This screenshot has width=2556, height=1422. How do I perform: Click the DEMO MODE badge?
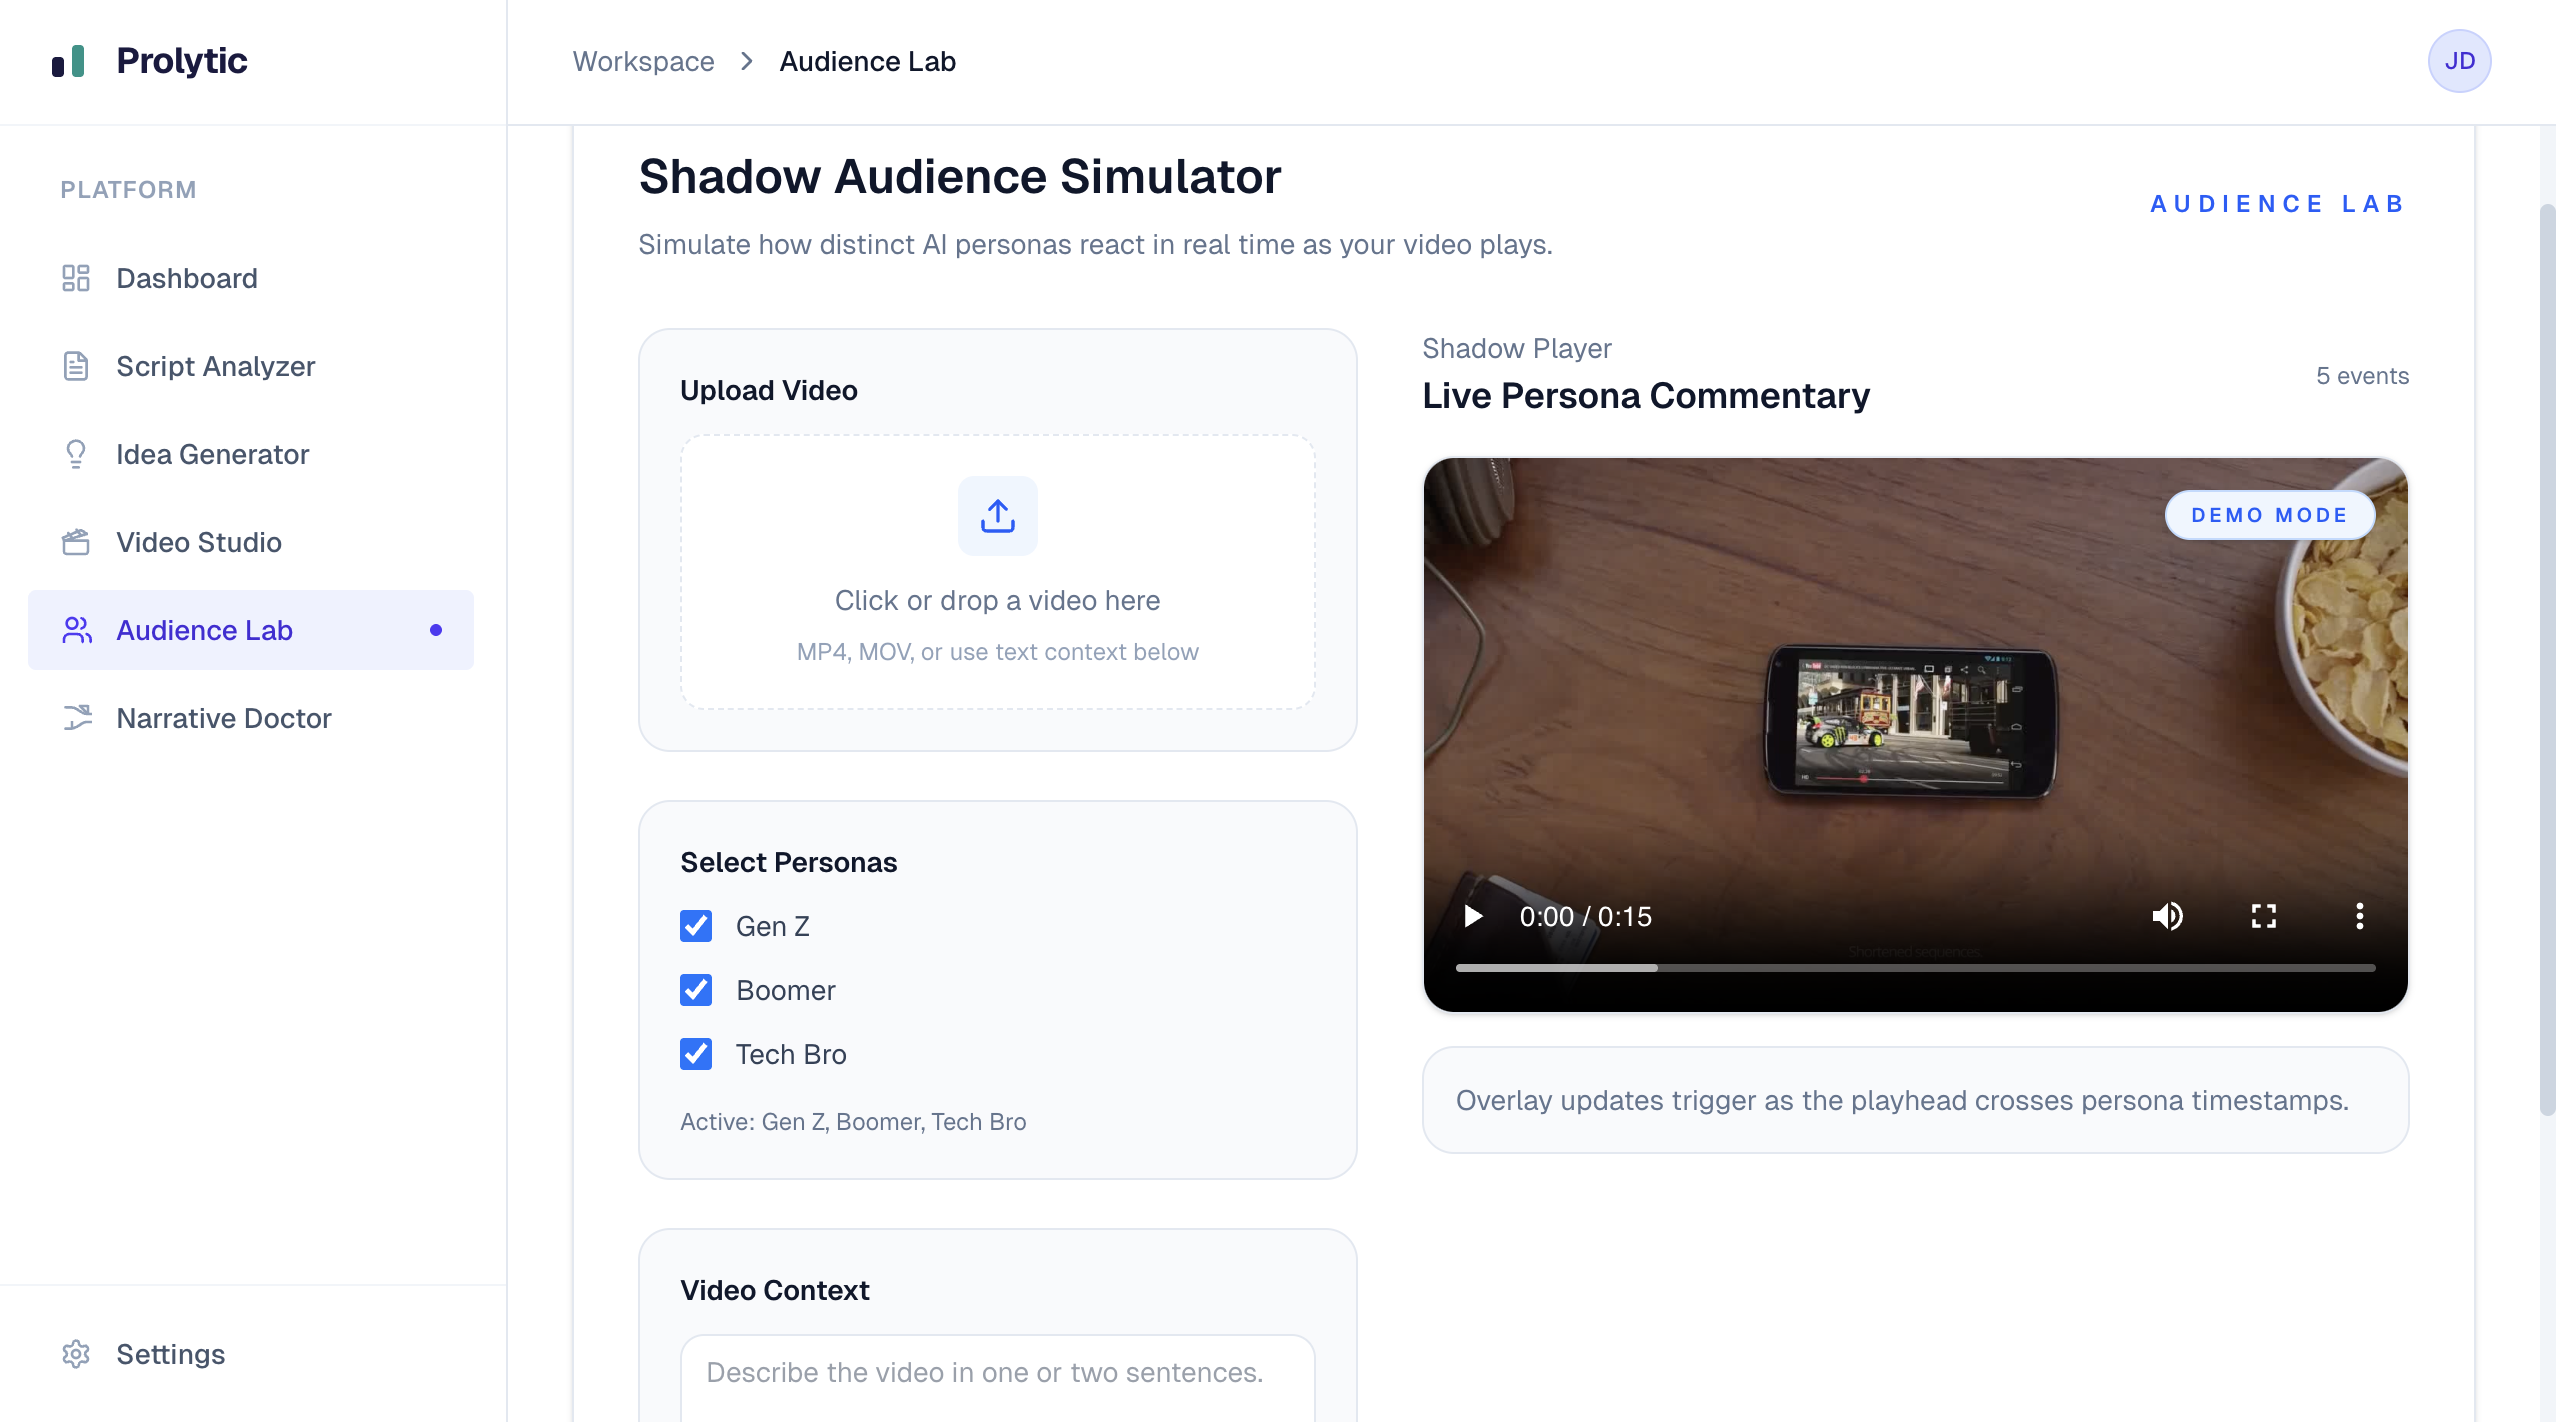click(x=2269, y=515)
